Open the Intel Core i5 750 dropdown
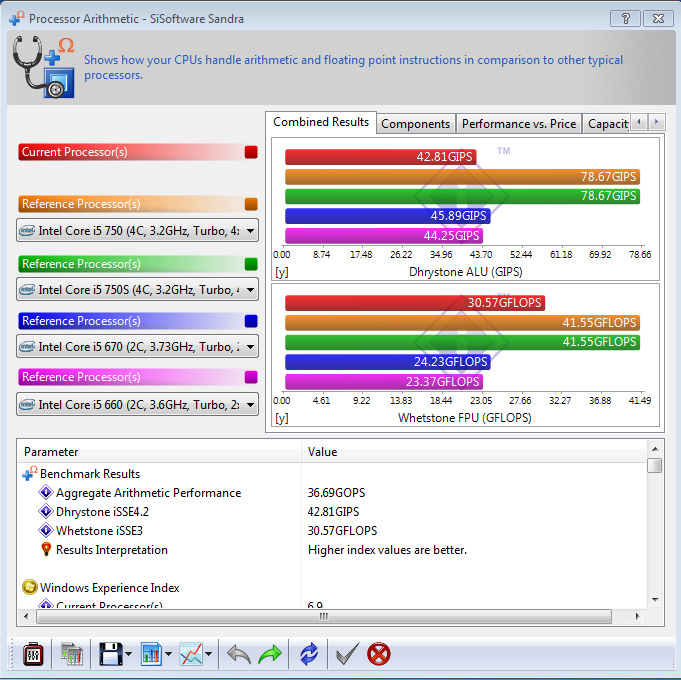The image size is (681, 680). click(x=137, y=231)
